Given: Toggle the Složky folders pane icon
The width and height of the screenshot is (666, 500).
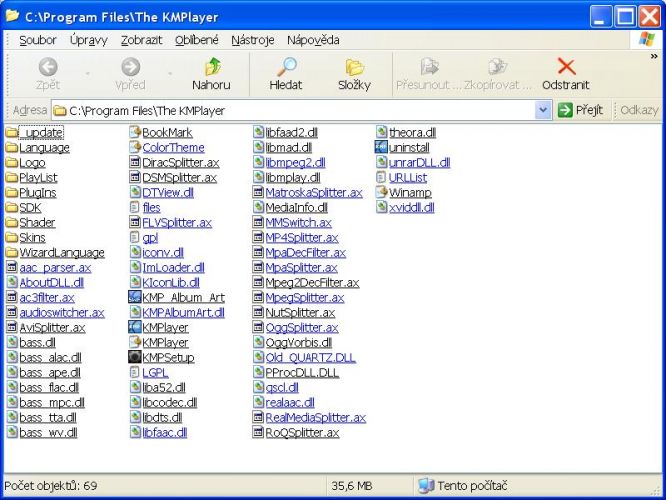Looking at the screenshot, I should tap(354, 67).
